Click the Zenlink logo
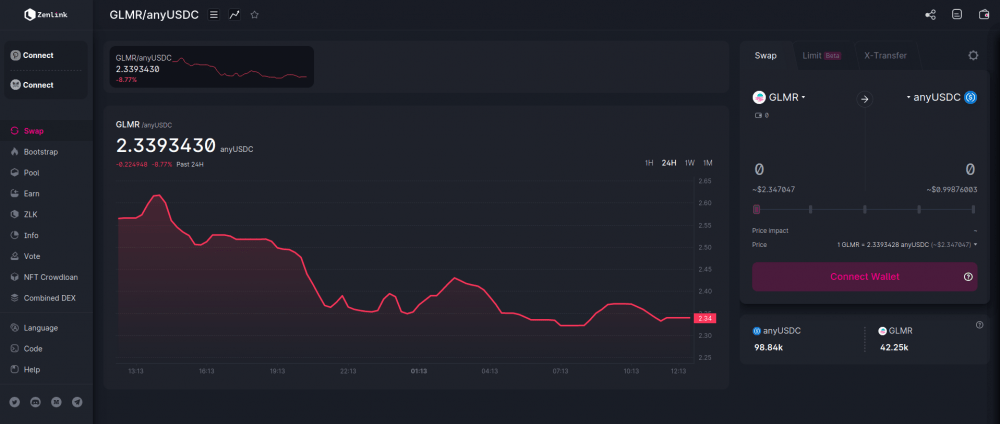 (45, 15)
